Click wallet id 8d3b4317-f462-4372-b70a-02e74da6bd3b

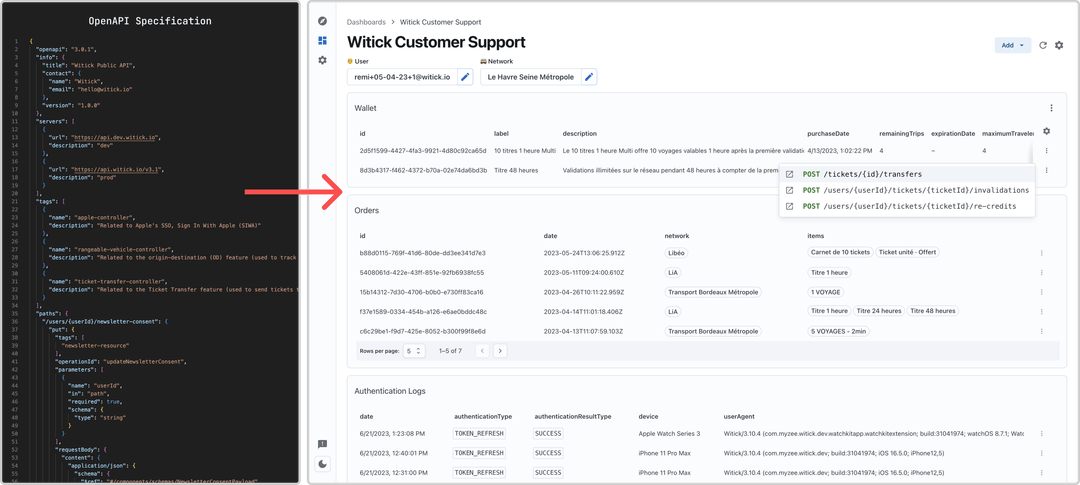(x=423, y=170)
